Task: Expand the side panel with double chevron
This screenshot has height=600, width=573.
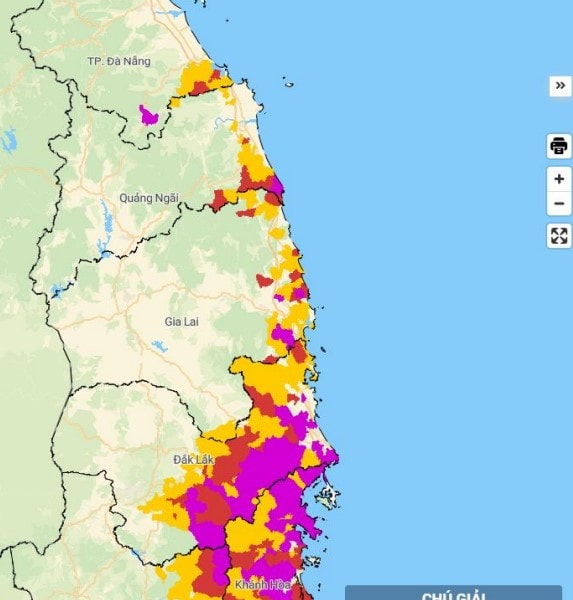Action: point(560,86)
